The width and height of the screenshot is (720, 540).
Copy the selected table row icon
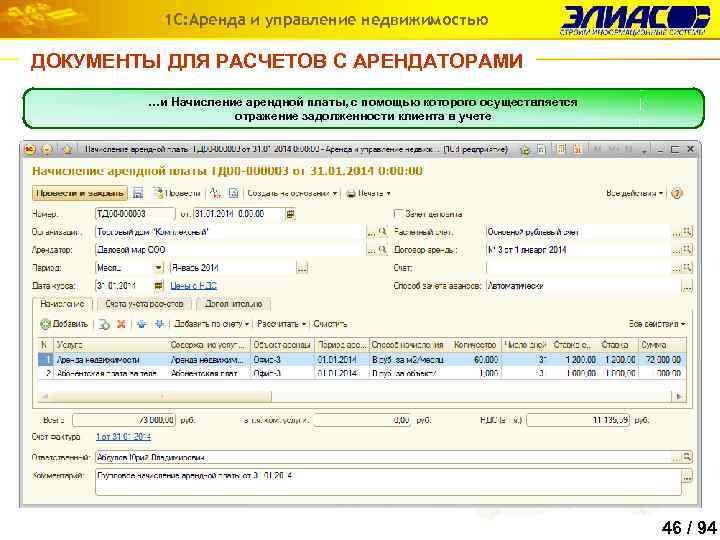(105, 324)
